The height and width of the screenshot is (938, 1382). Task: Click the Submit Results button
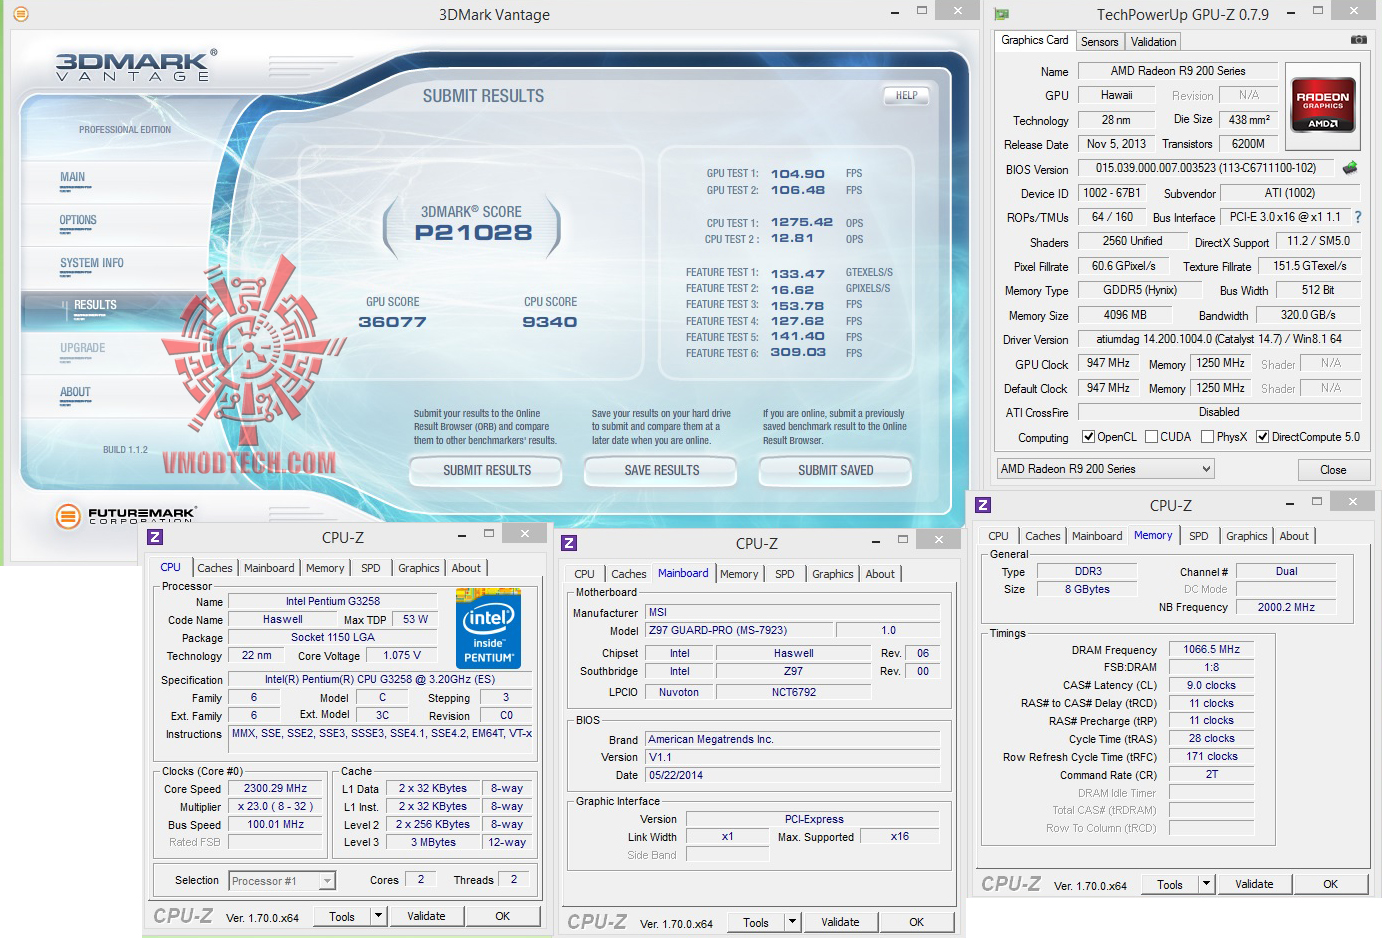tap(487, 470)
